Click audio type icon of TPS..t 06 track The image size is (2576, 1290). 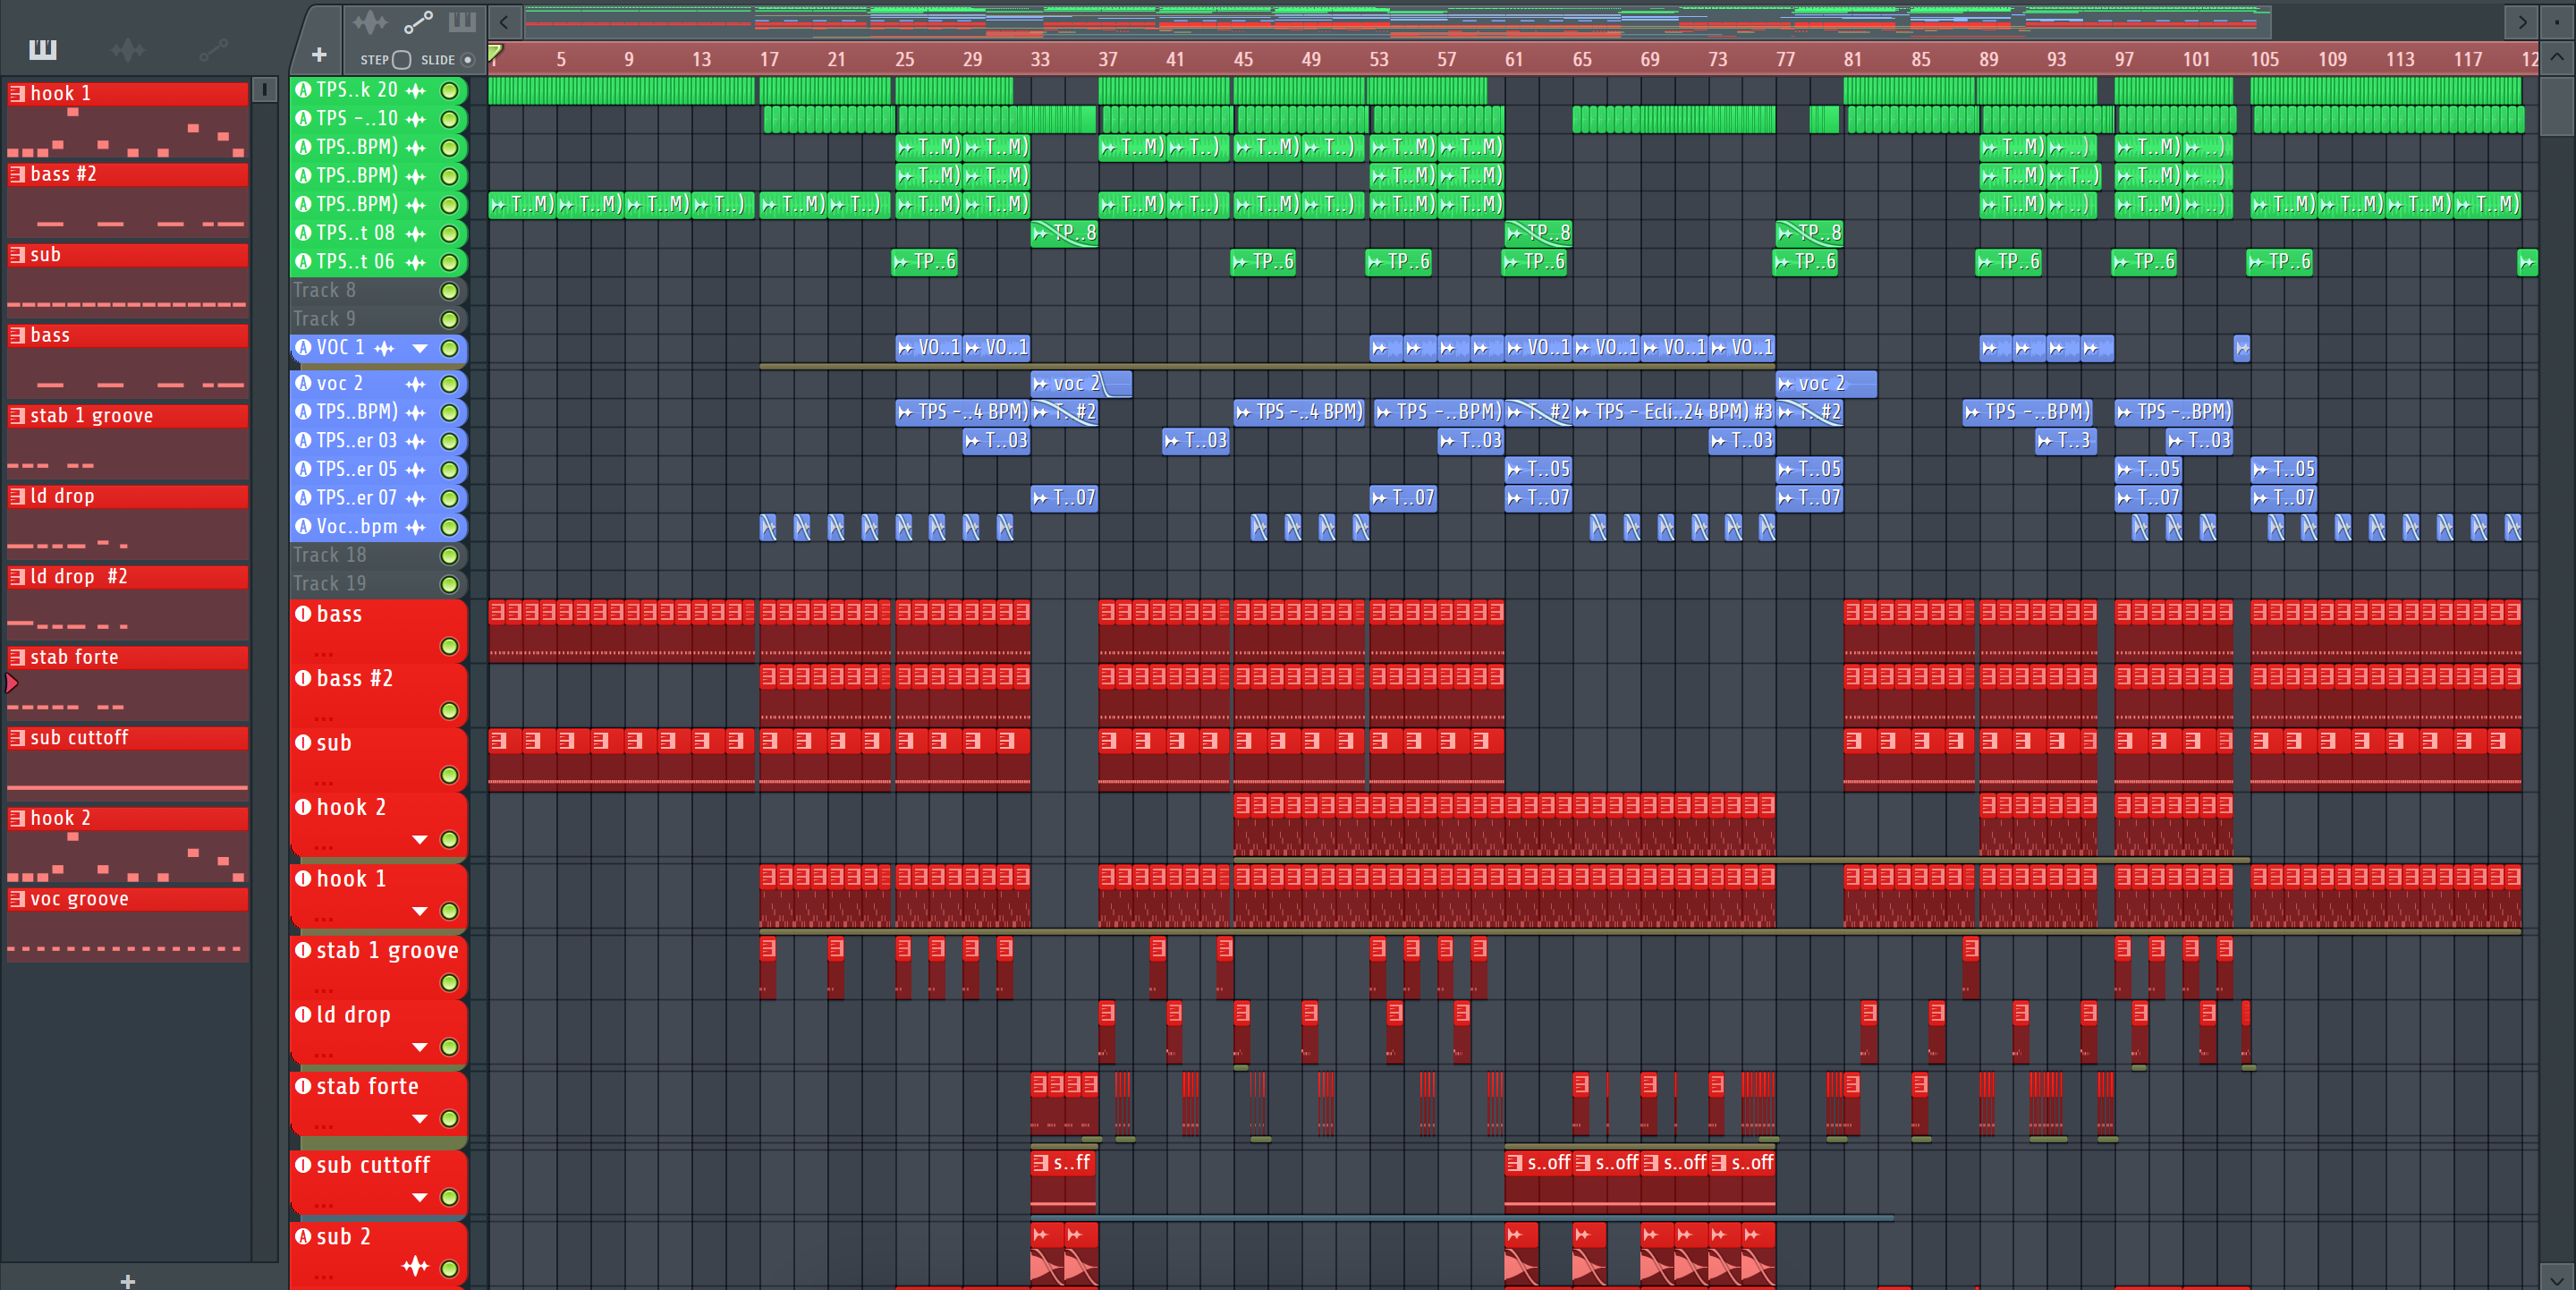(303, 262)
